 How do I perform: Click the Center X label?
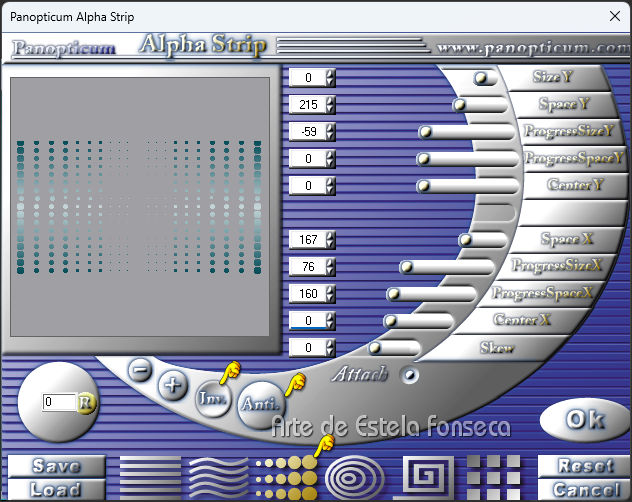[522, 320]
